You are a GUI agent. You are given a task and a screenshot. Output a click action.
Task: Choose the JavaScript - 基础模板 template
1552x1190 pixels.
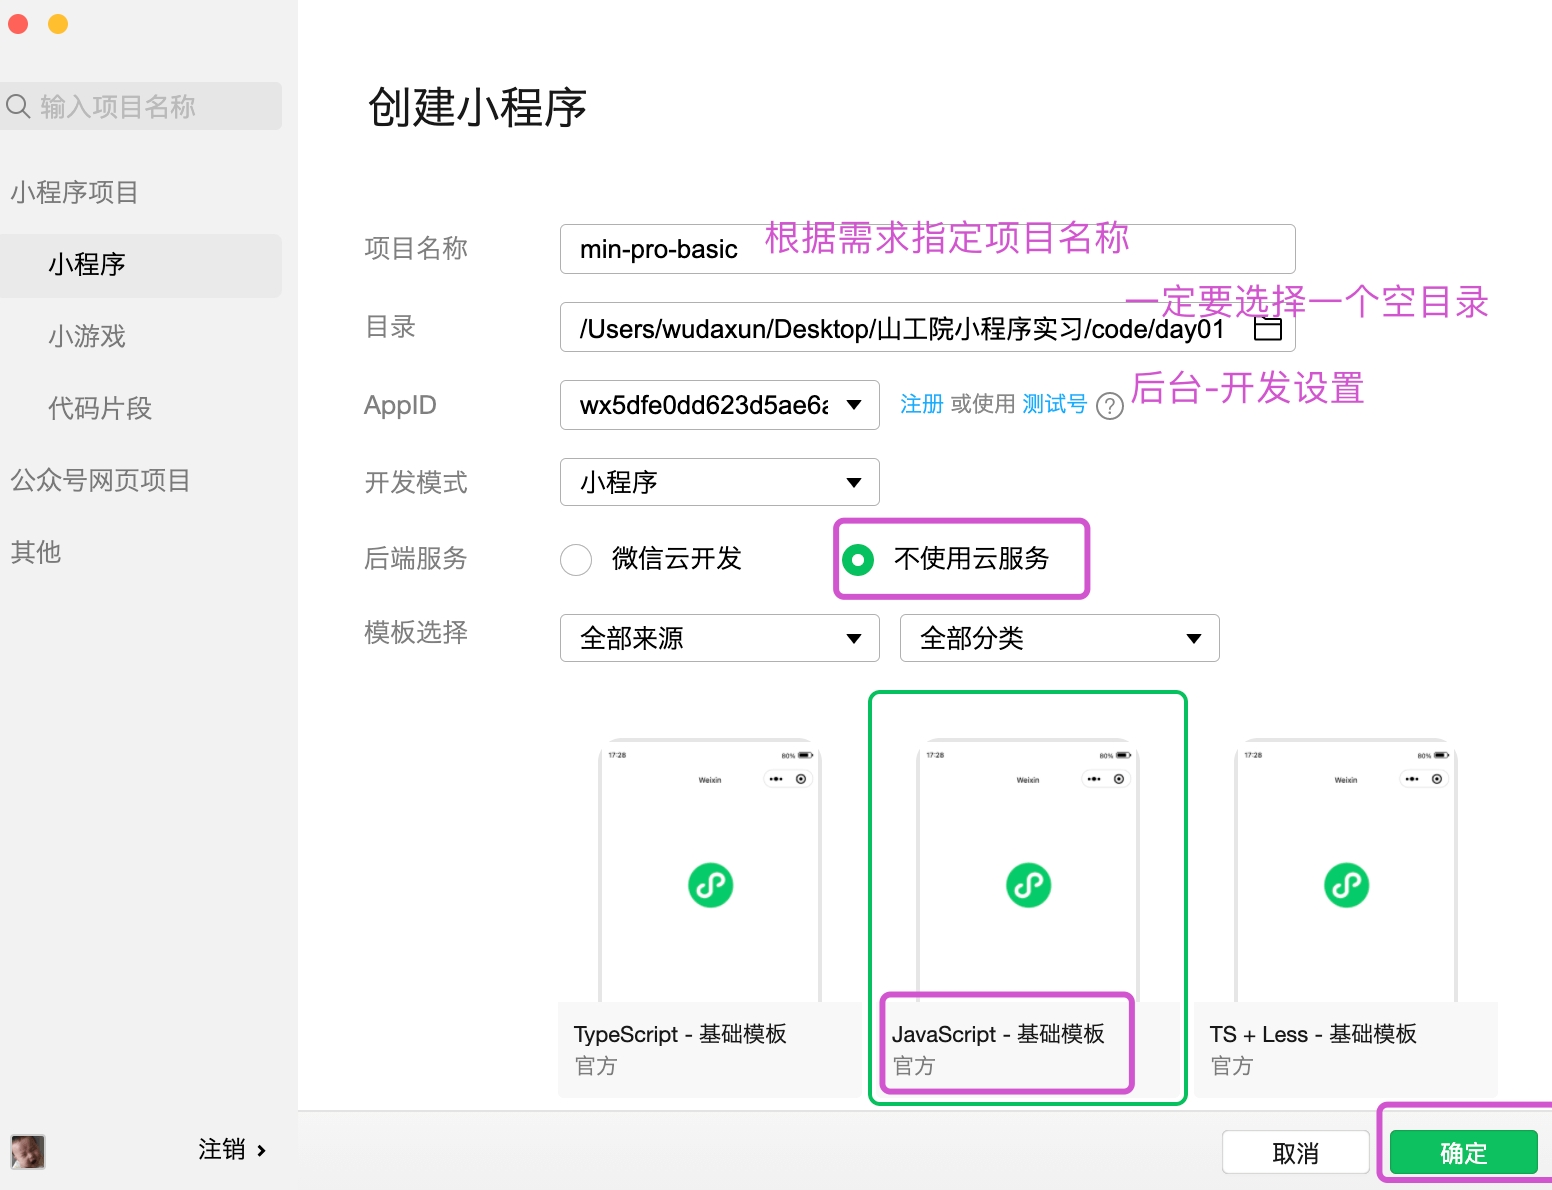[1028, 898]
